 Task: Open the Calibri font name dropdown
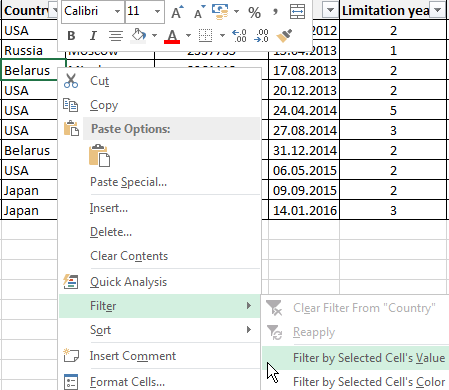(x=117, y=12)
